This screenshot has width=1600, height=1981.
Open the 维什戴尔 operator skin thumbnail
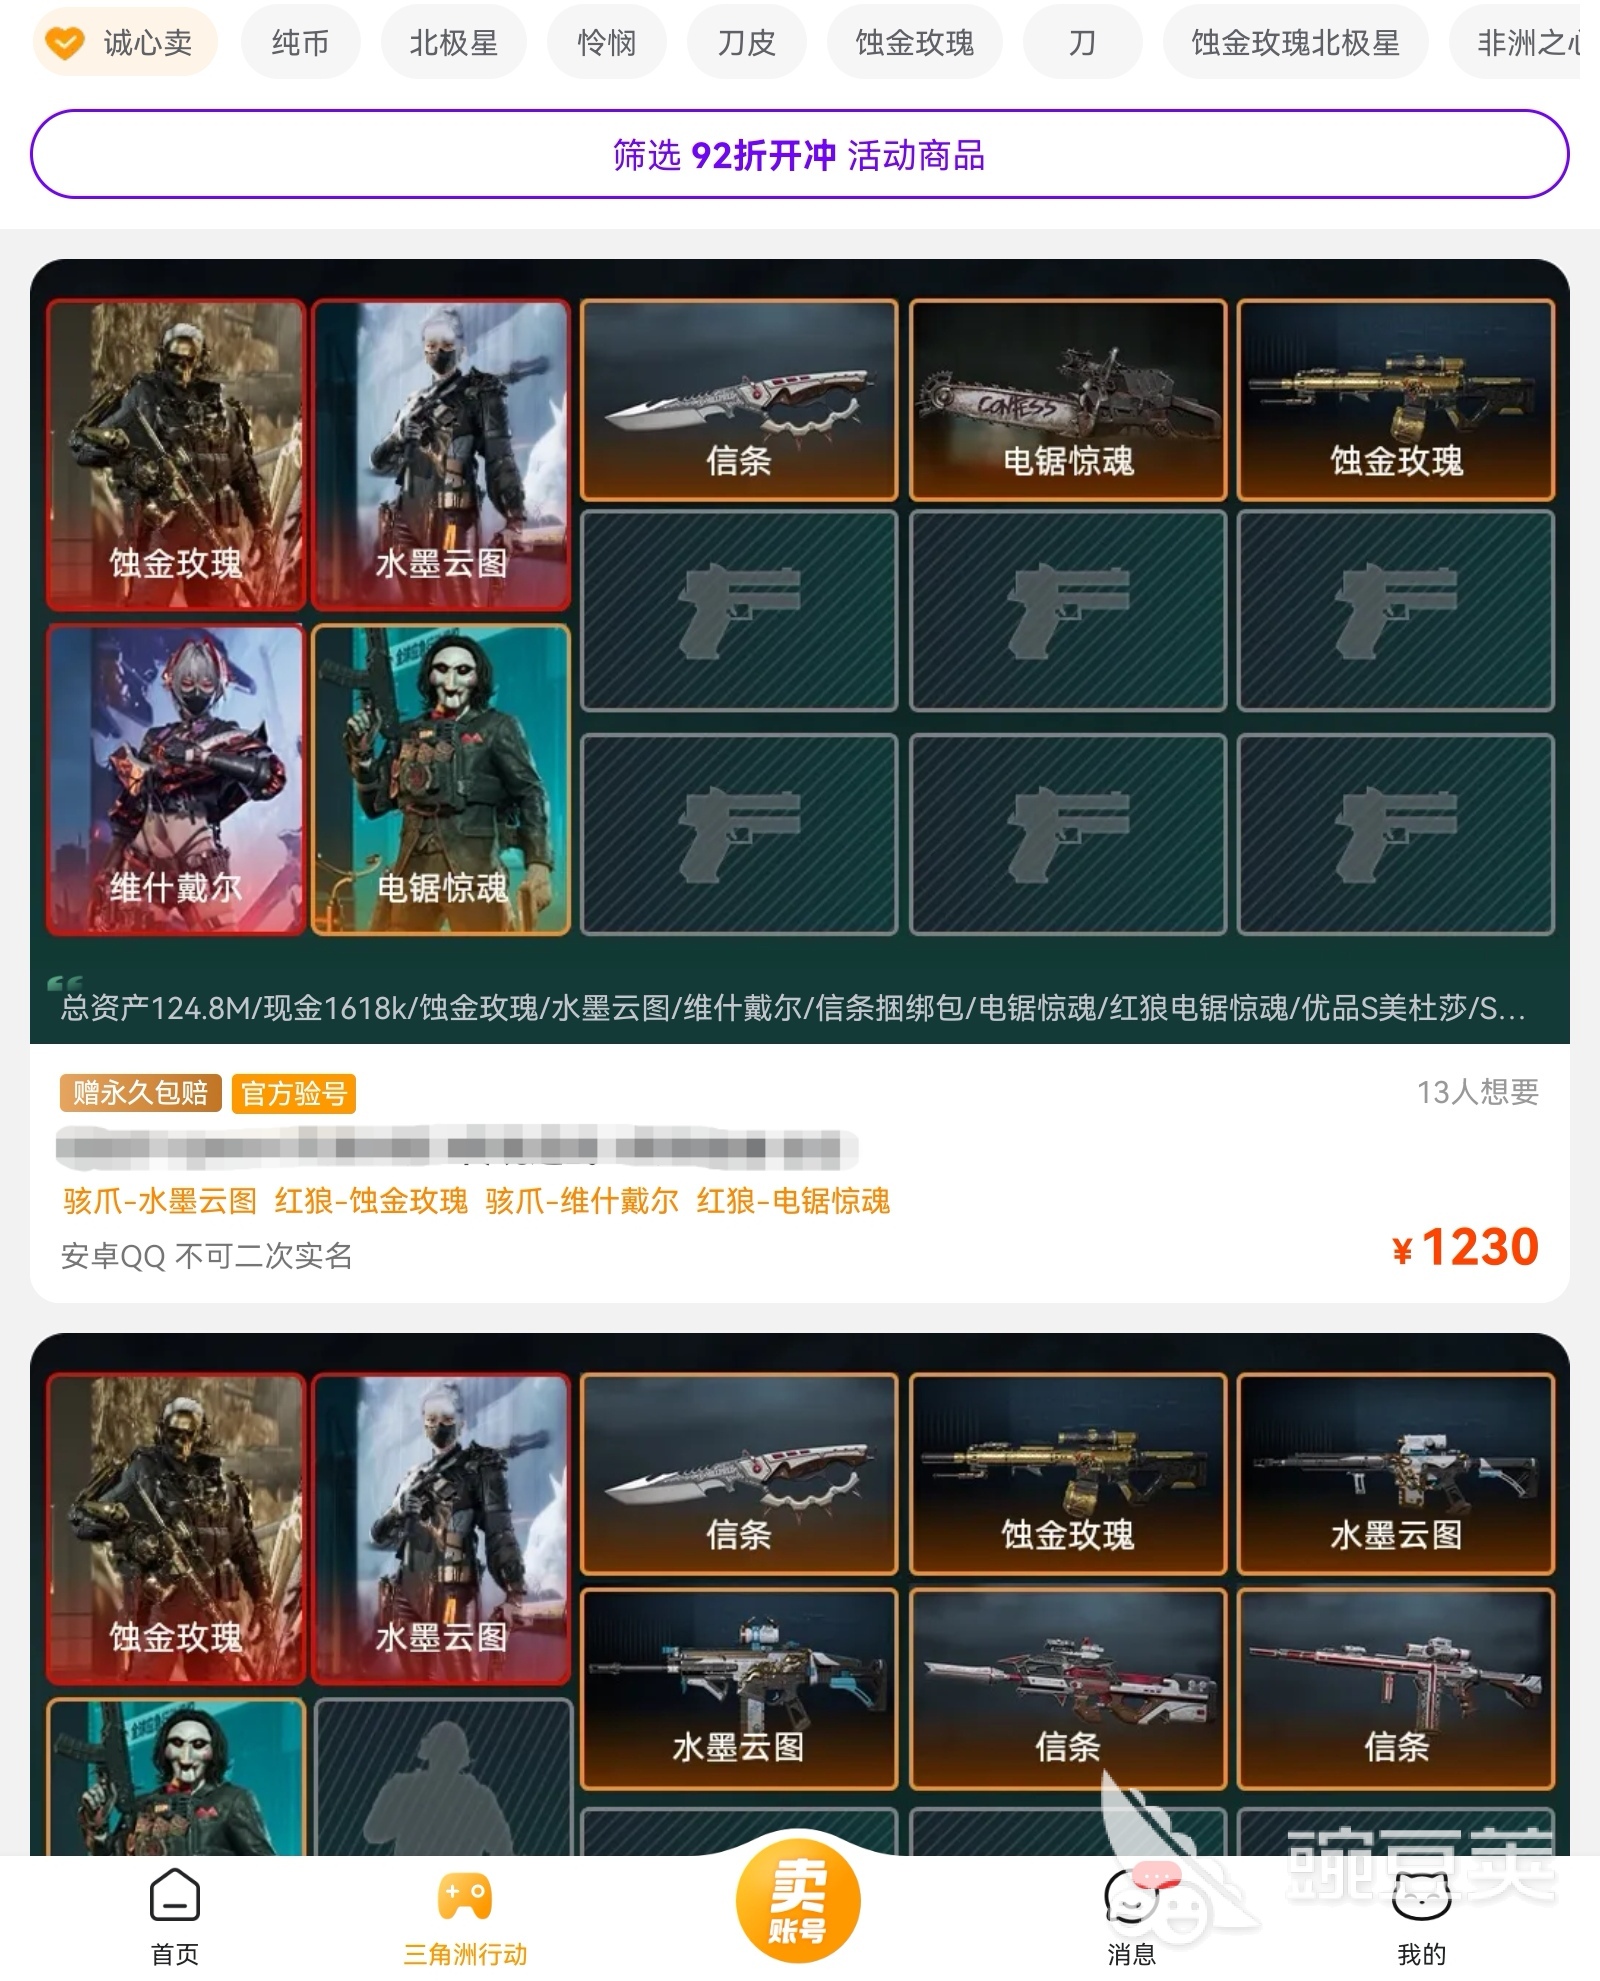pos(176,780)
